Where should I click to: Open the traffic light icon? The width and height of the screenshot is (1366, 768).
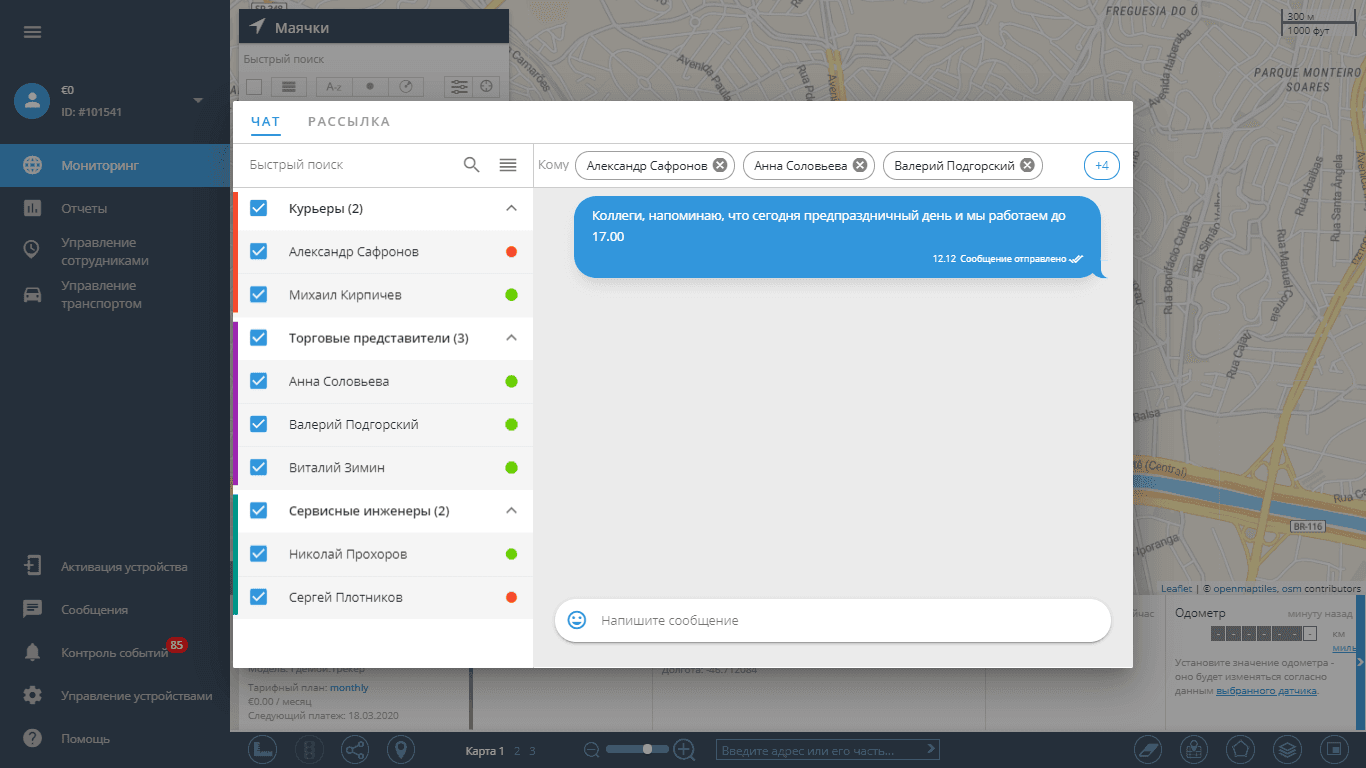click(x=309, y=749)
